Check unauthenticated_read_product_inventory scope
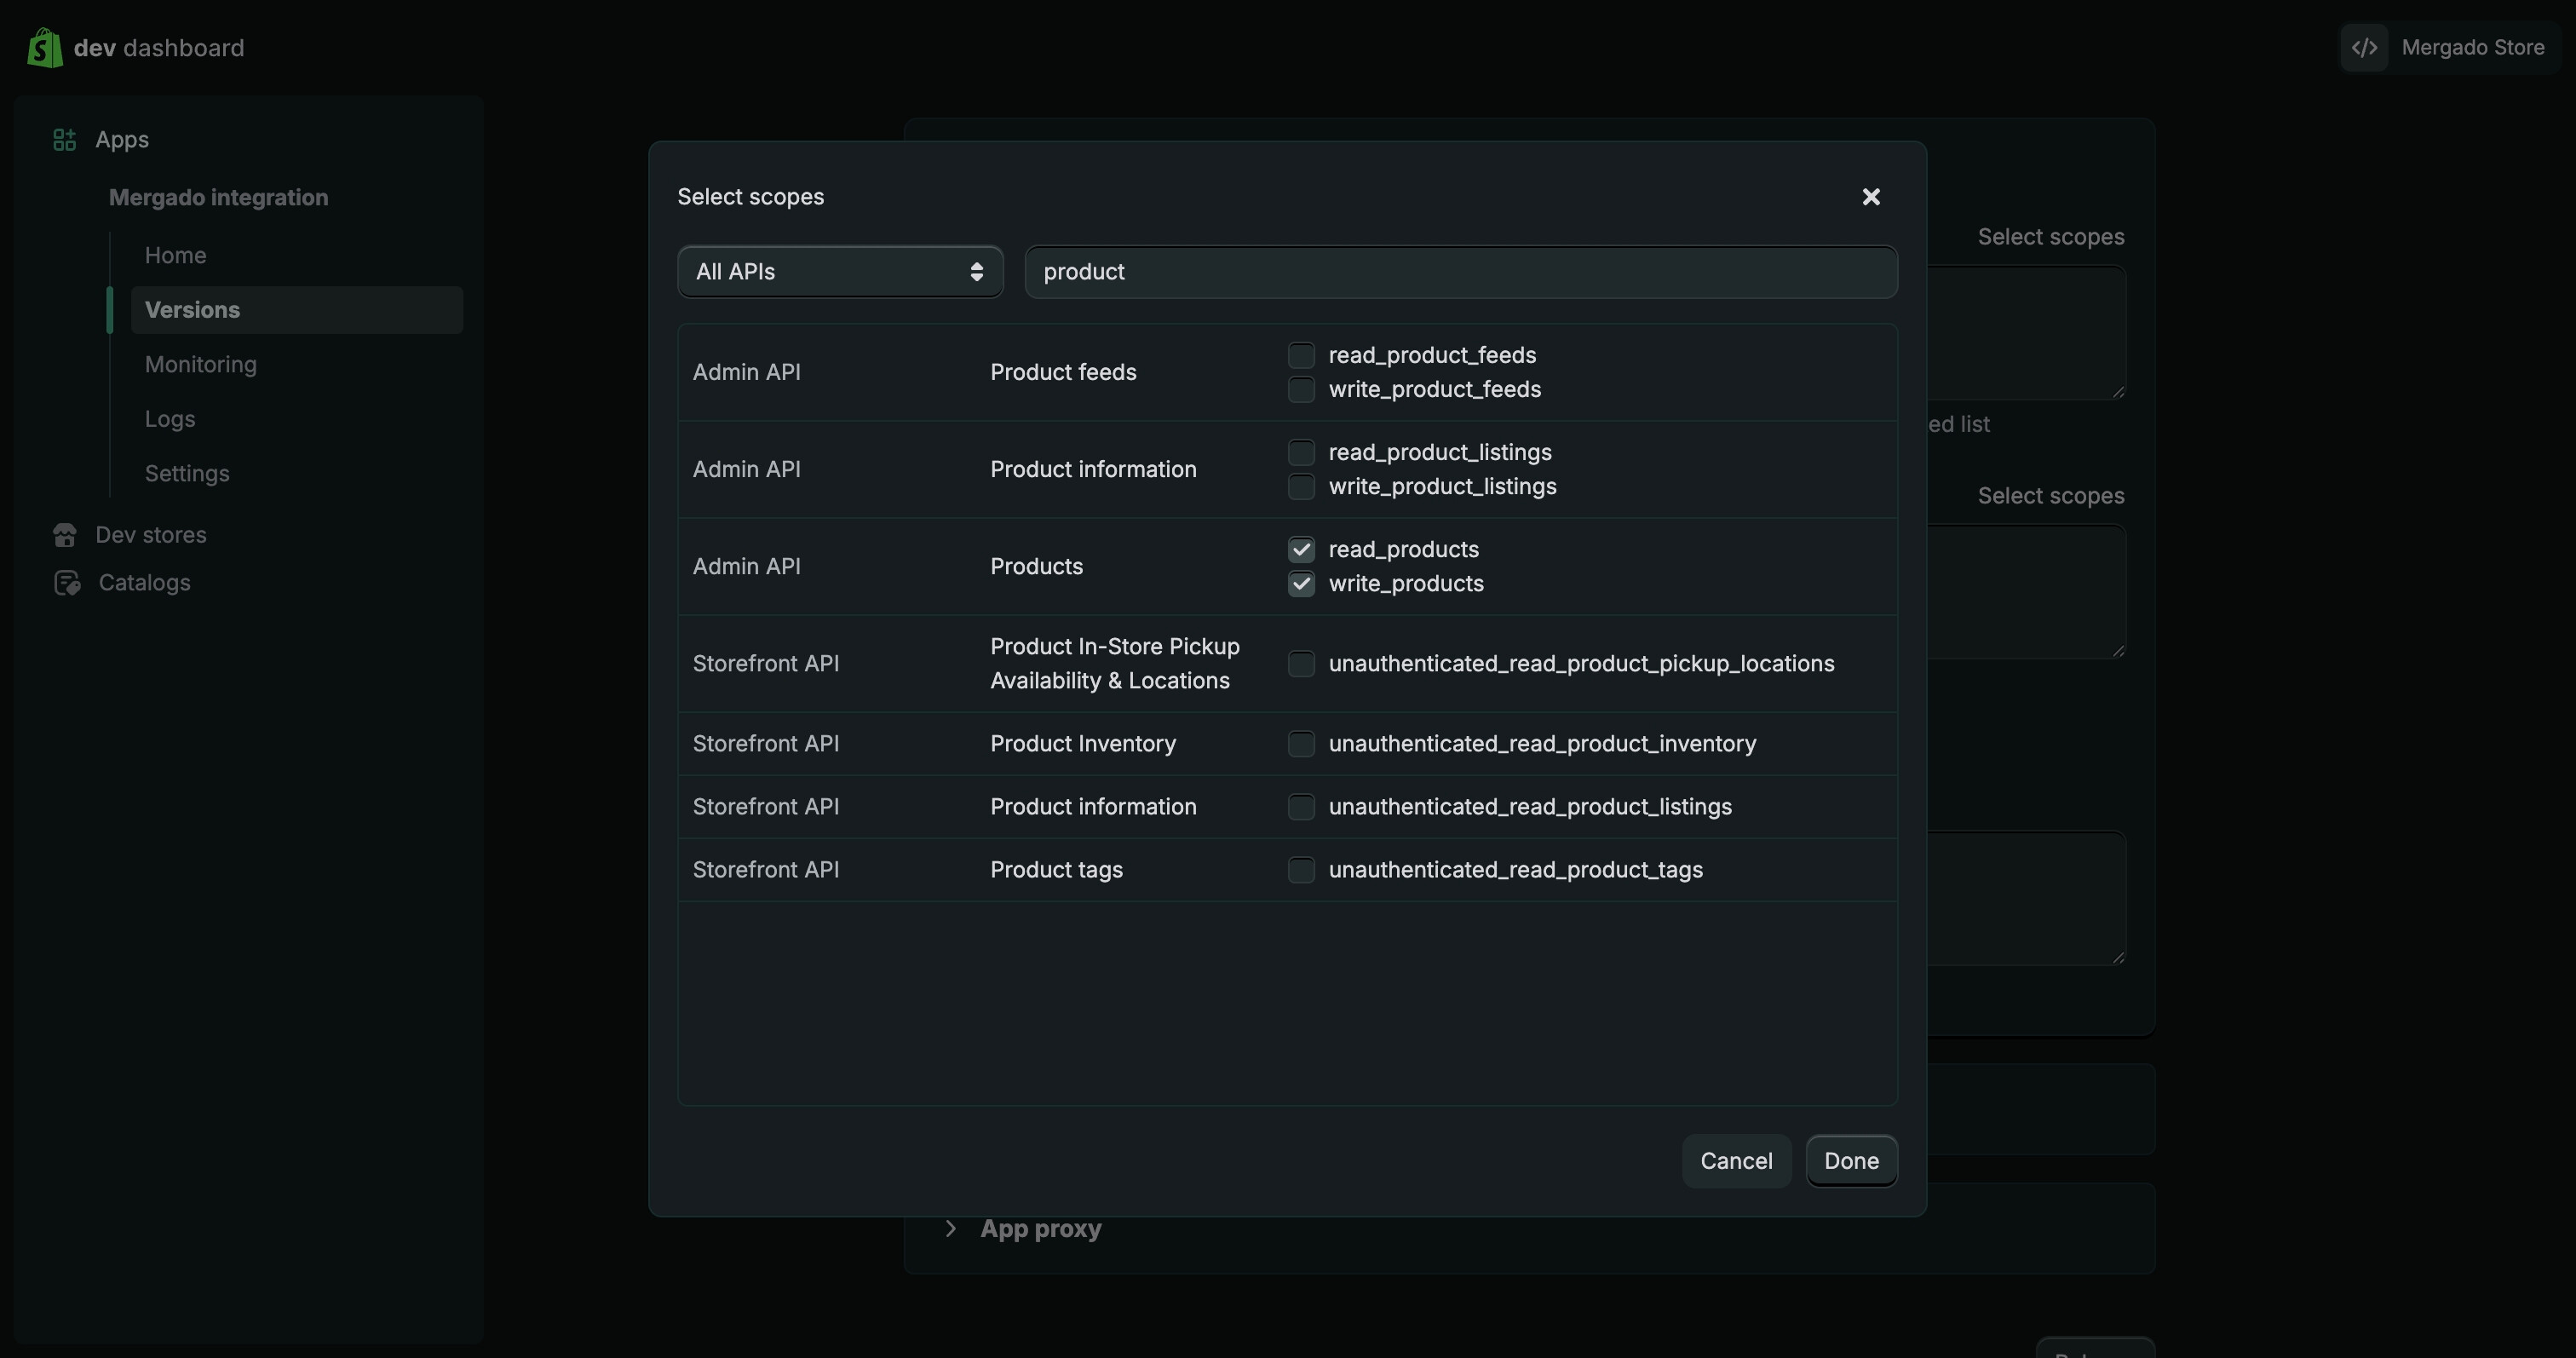 click(x=1301, y=744)
